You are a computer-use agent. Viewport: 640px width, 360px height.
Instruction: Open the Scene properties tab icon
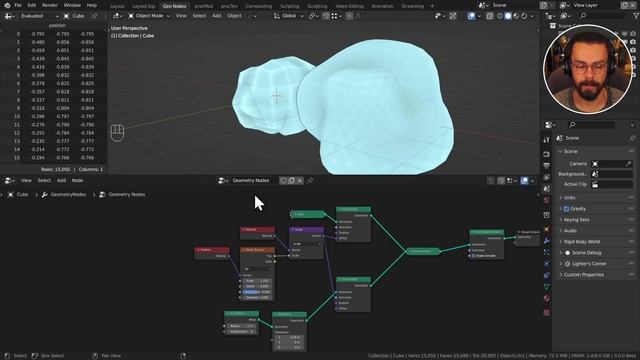pyautogui.click(x=547, y=189)
